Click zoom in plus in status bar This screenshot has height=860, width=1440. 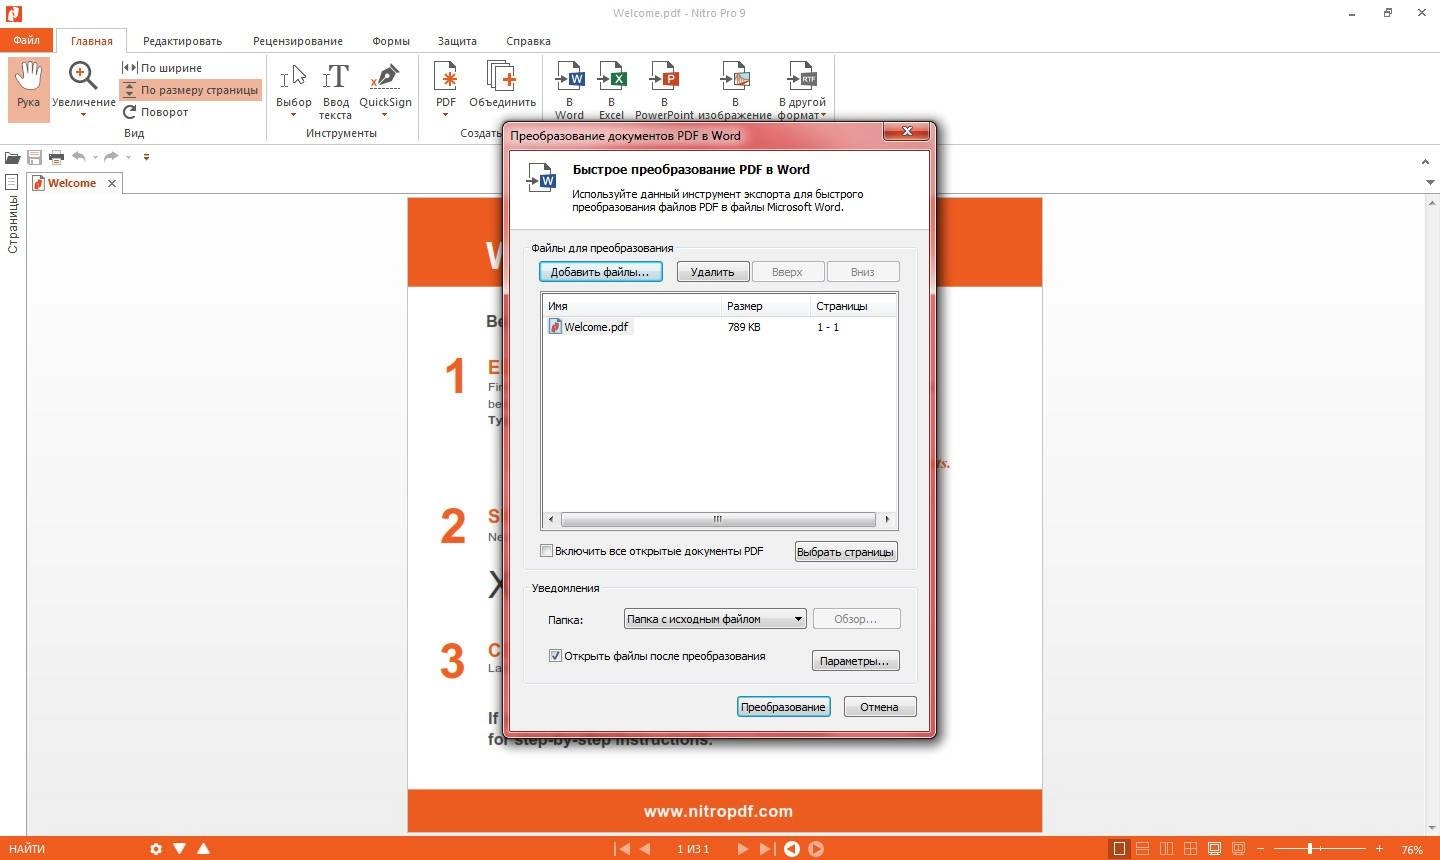click(1379, 849)
